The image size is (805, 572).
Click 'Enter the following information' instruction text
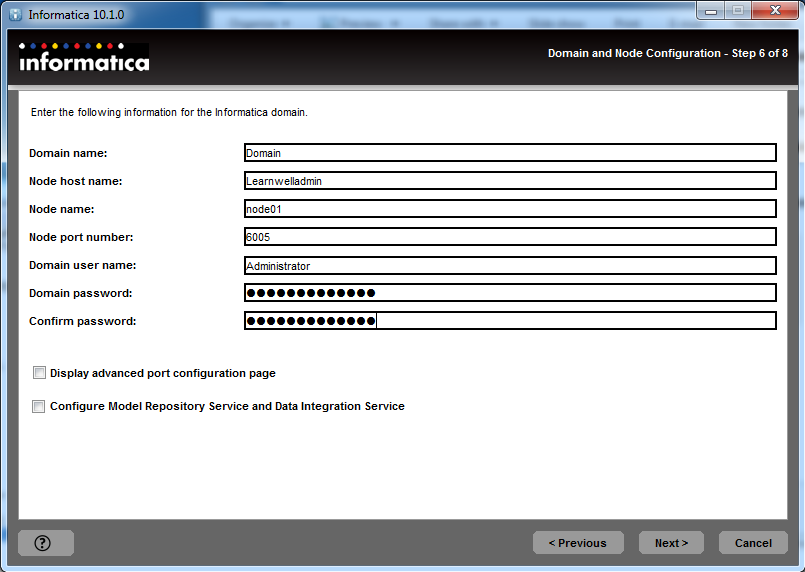coord(169,112)
